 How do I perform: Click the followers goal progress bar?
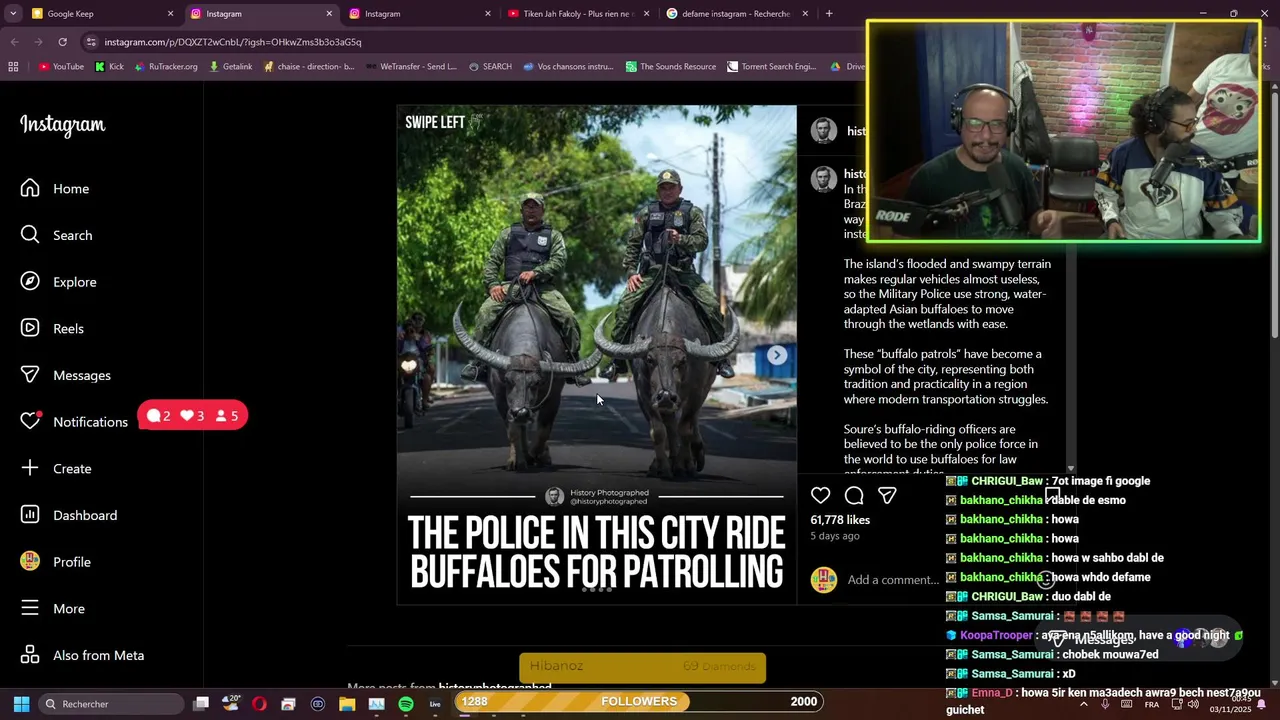pyautogui.click(x=639, y=701)
